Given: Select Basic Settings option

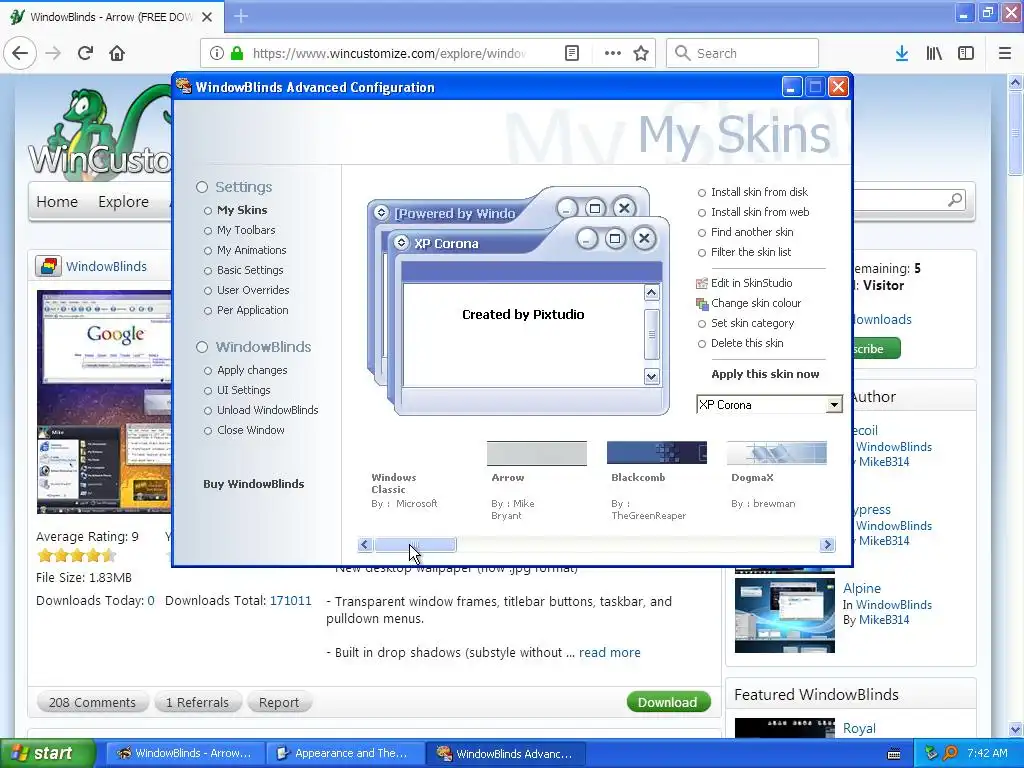Looking at the screenshot, I should [x=250, y=270].
